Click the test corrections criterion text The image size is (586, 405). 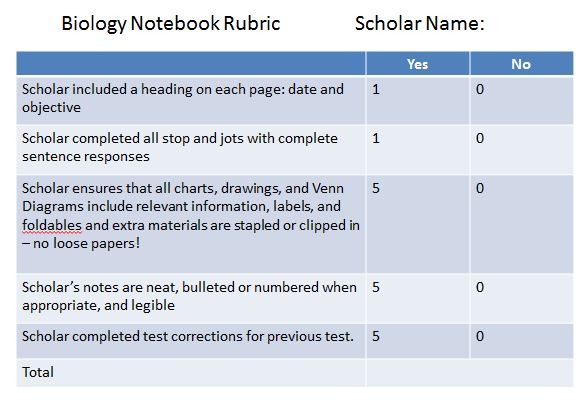(x=188, y=336)
